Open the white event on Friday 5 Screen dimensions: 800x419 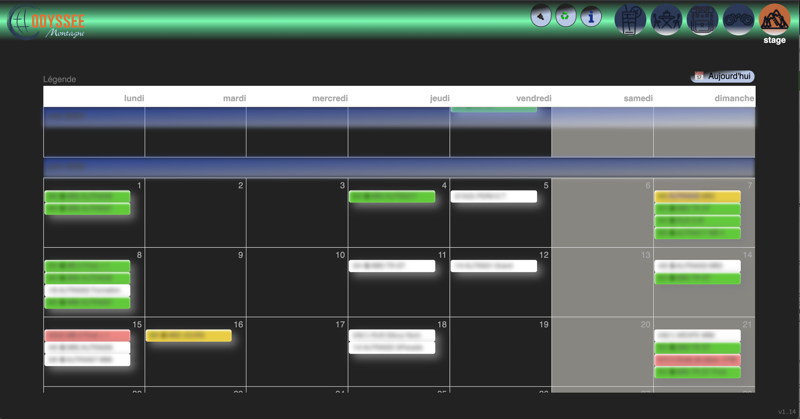click(493, 197)
